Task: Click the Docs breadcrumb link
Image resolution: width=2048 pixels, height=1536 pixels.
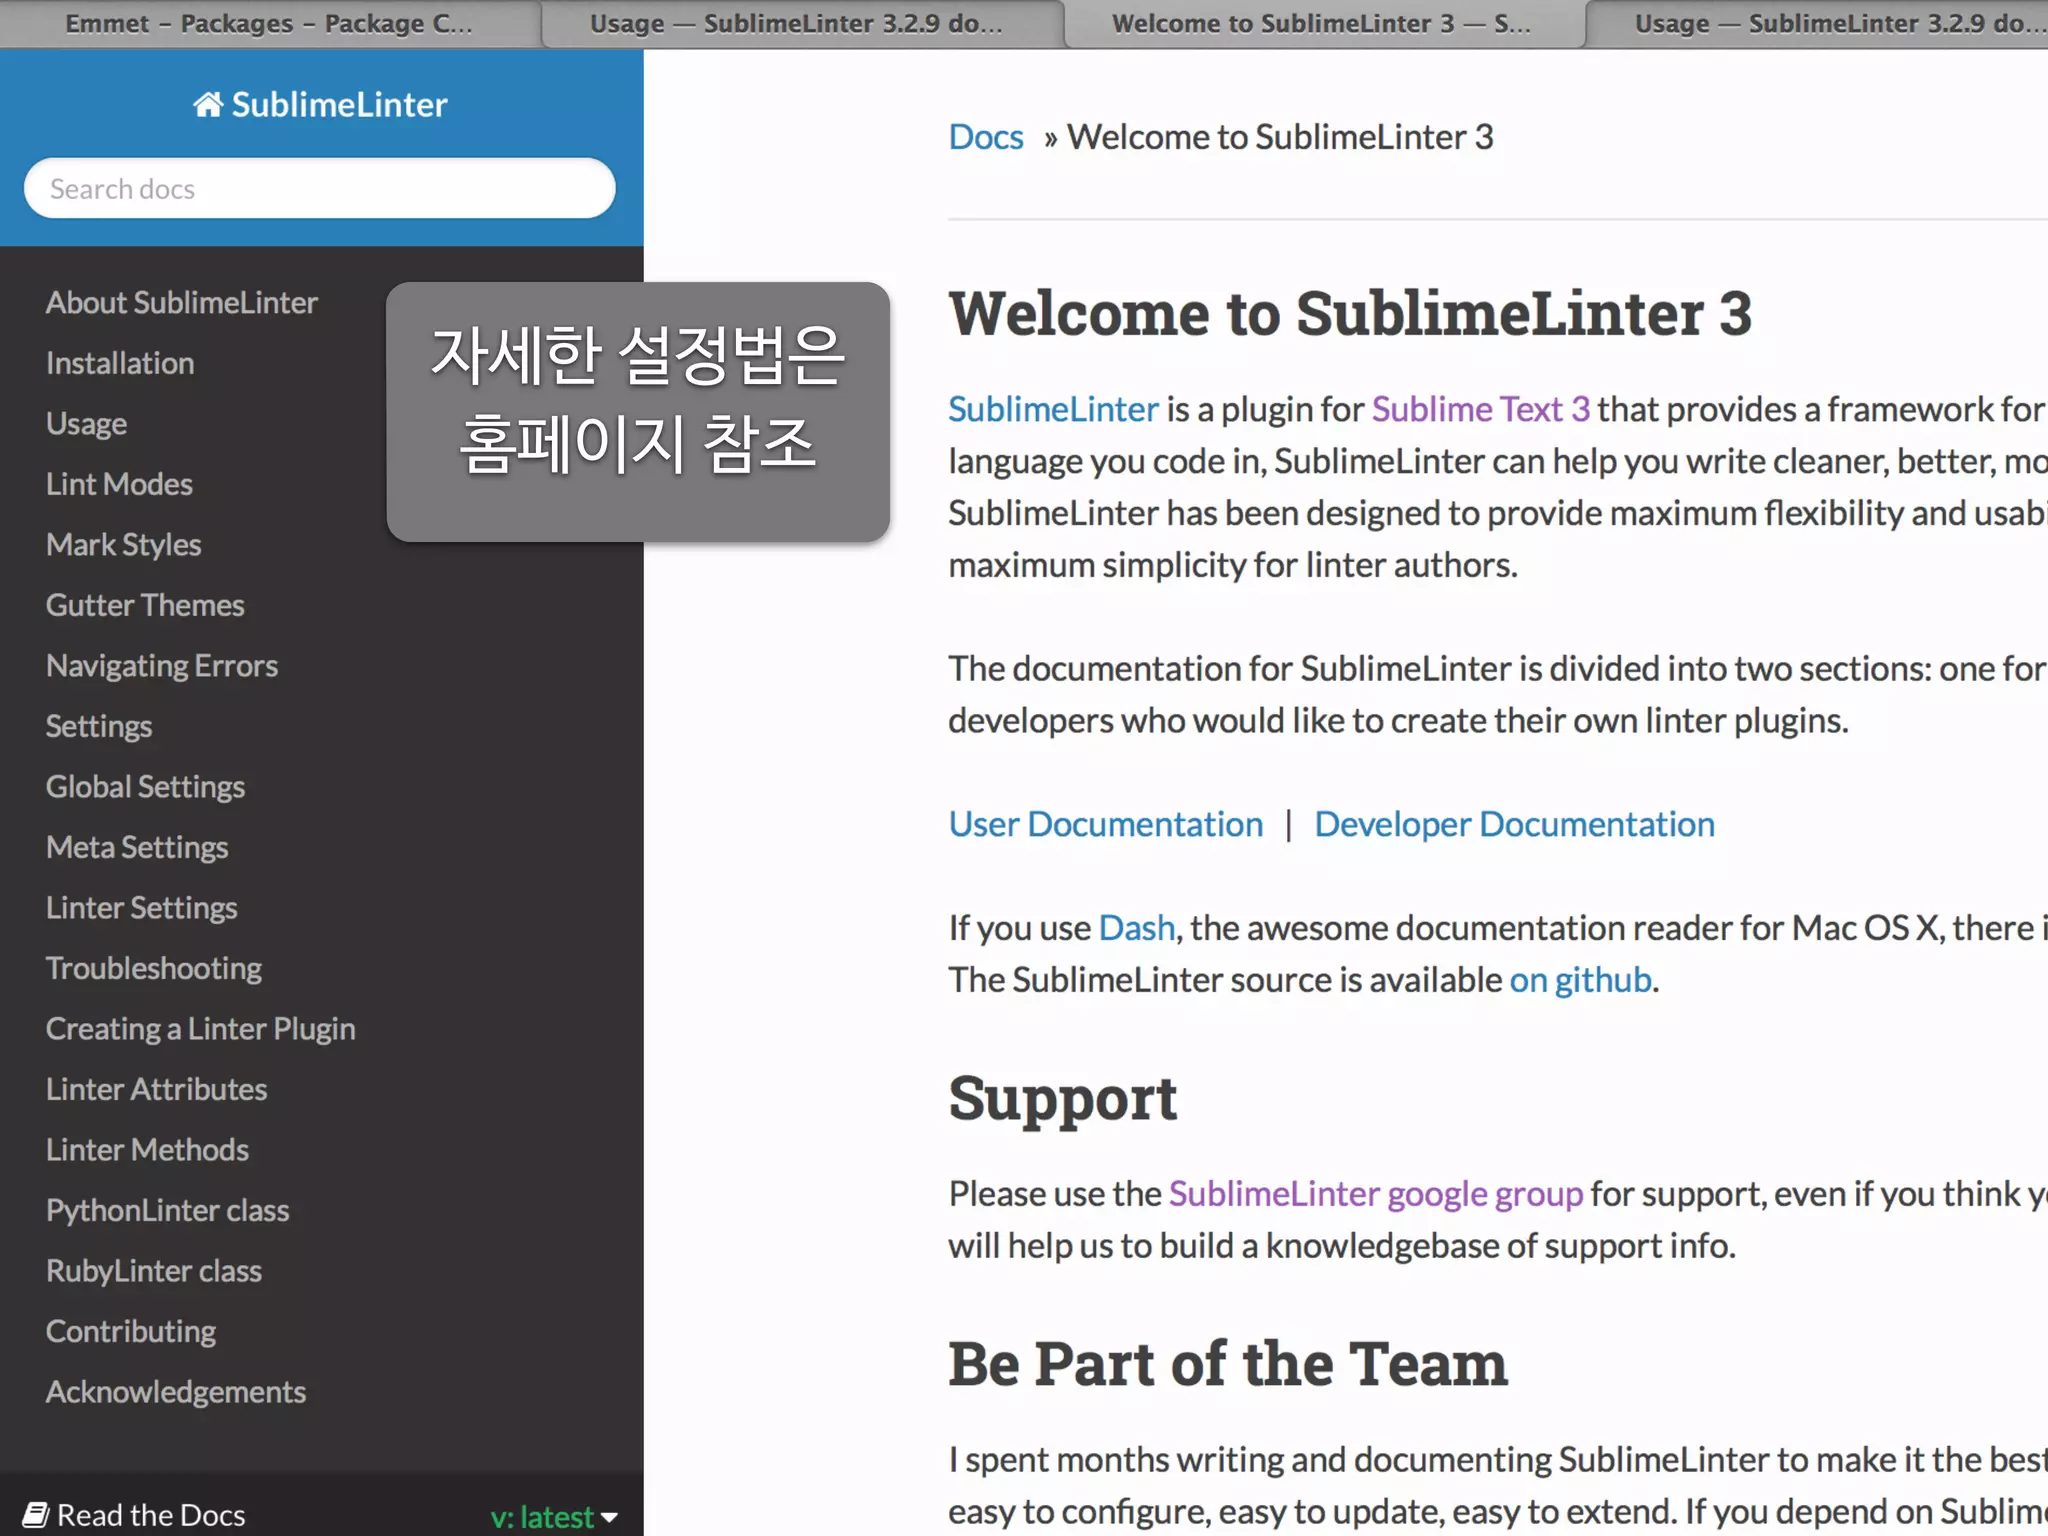Action: coord(986,137)
